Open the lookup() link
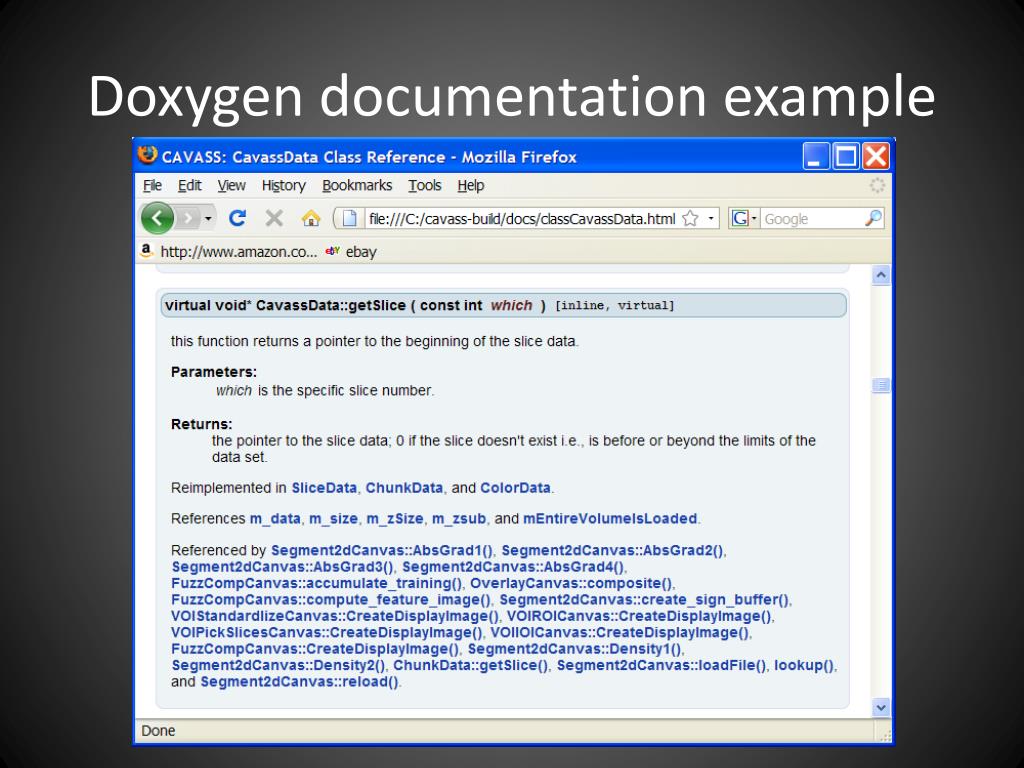Screen dimensions: 1024x768 coord(804,665)
